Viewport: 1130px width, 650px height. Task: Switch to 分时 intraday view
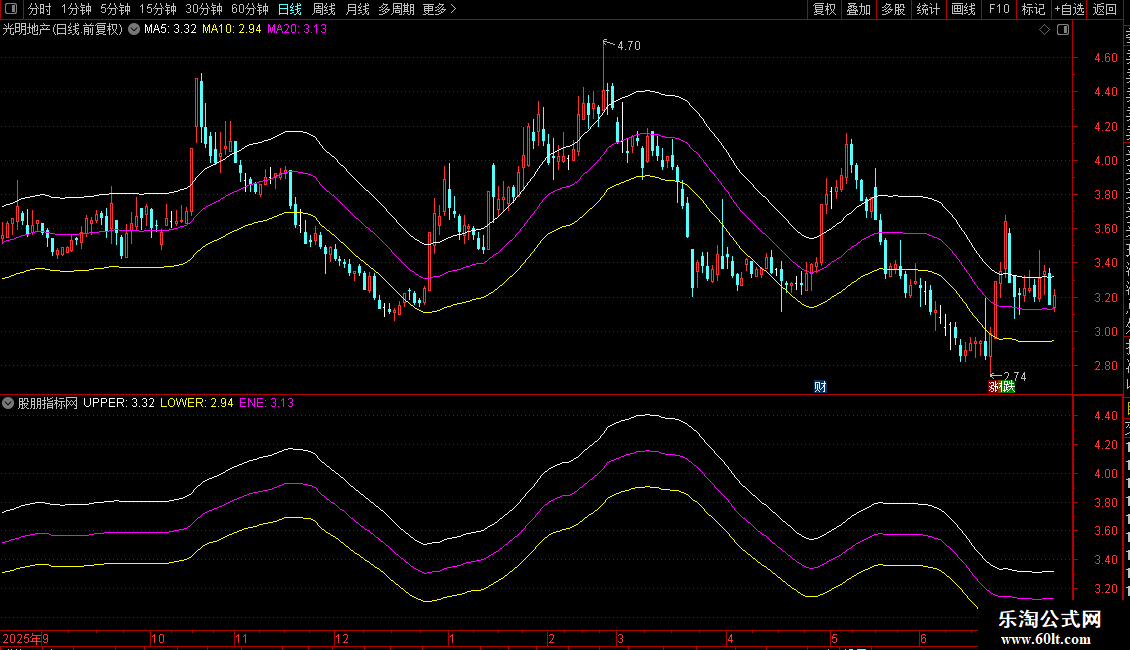click(40, 9)
